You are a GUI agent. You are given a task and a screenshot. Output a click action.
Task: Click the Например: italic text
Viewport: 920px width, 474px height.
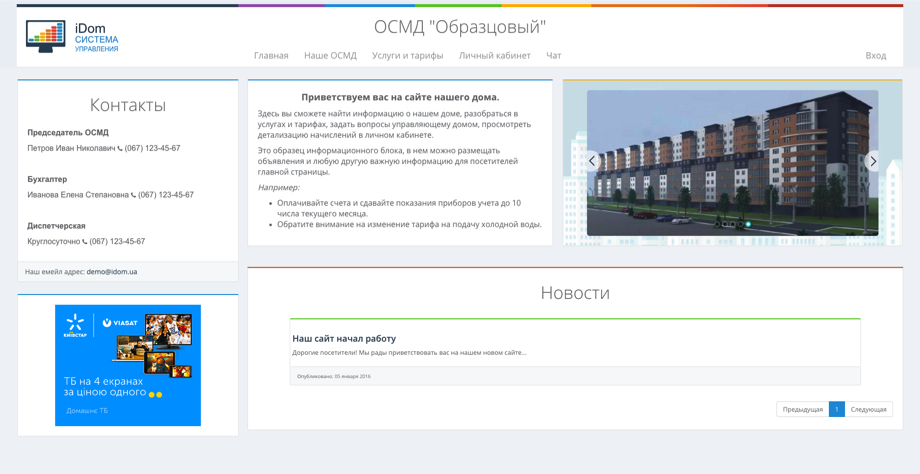(279, 188)
